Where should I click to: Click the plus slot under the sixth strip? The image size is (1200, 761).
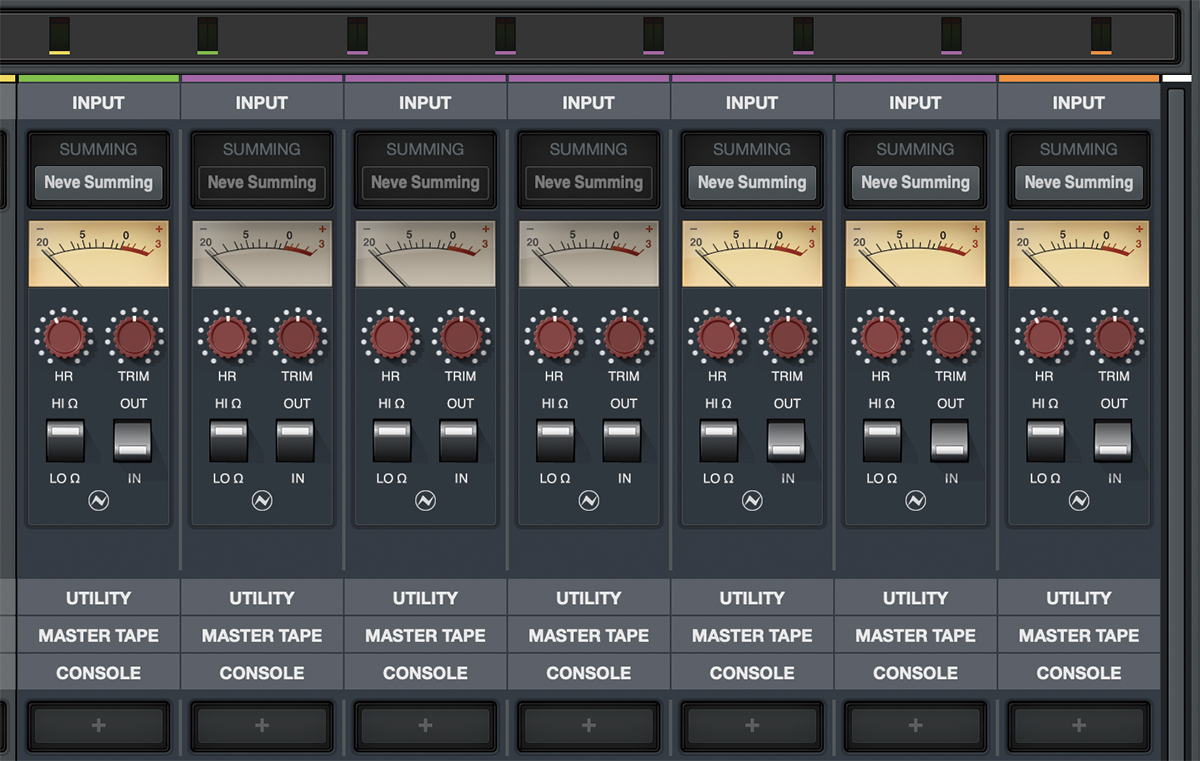(x=915, y=726)
